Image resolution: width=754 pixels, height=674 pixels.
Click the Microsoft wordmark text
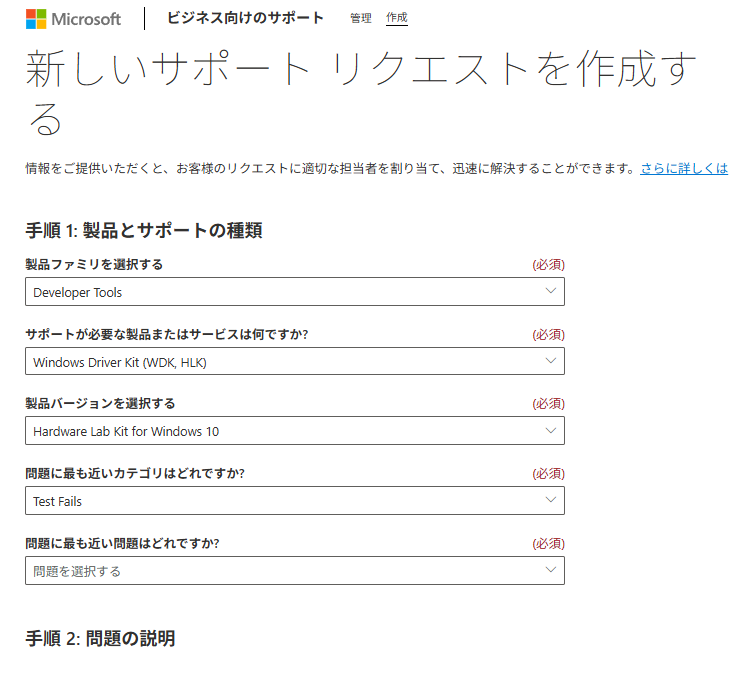(86, 19)
